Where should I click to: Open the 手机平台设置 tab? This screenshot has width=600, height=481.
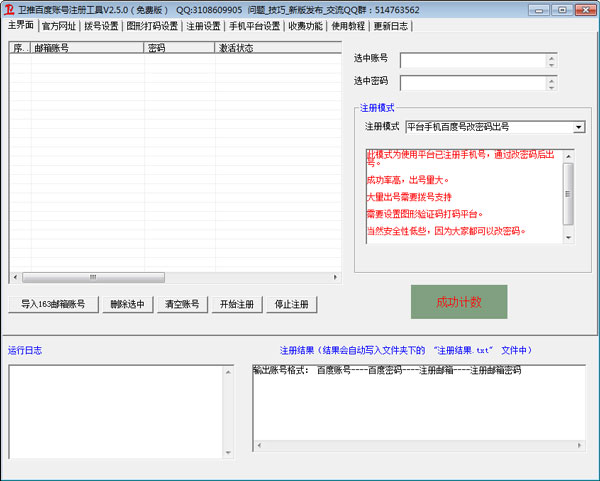point(254,26)
